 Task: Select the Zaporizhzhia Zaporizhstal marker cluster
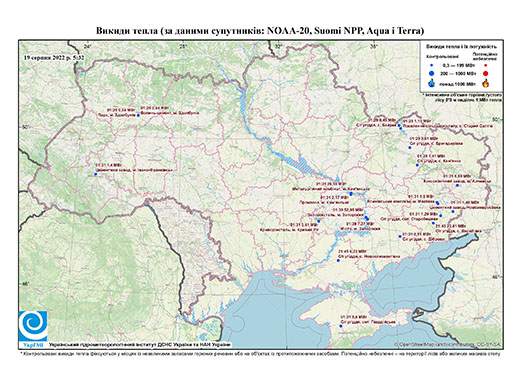[x=367, y=218]
